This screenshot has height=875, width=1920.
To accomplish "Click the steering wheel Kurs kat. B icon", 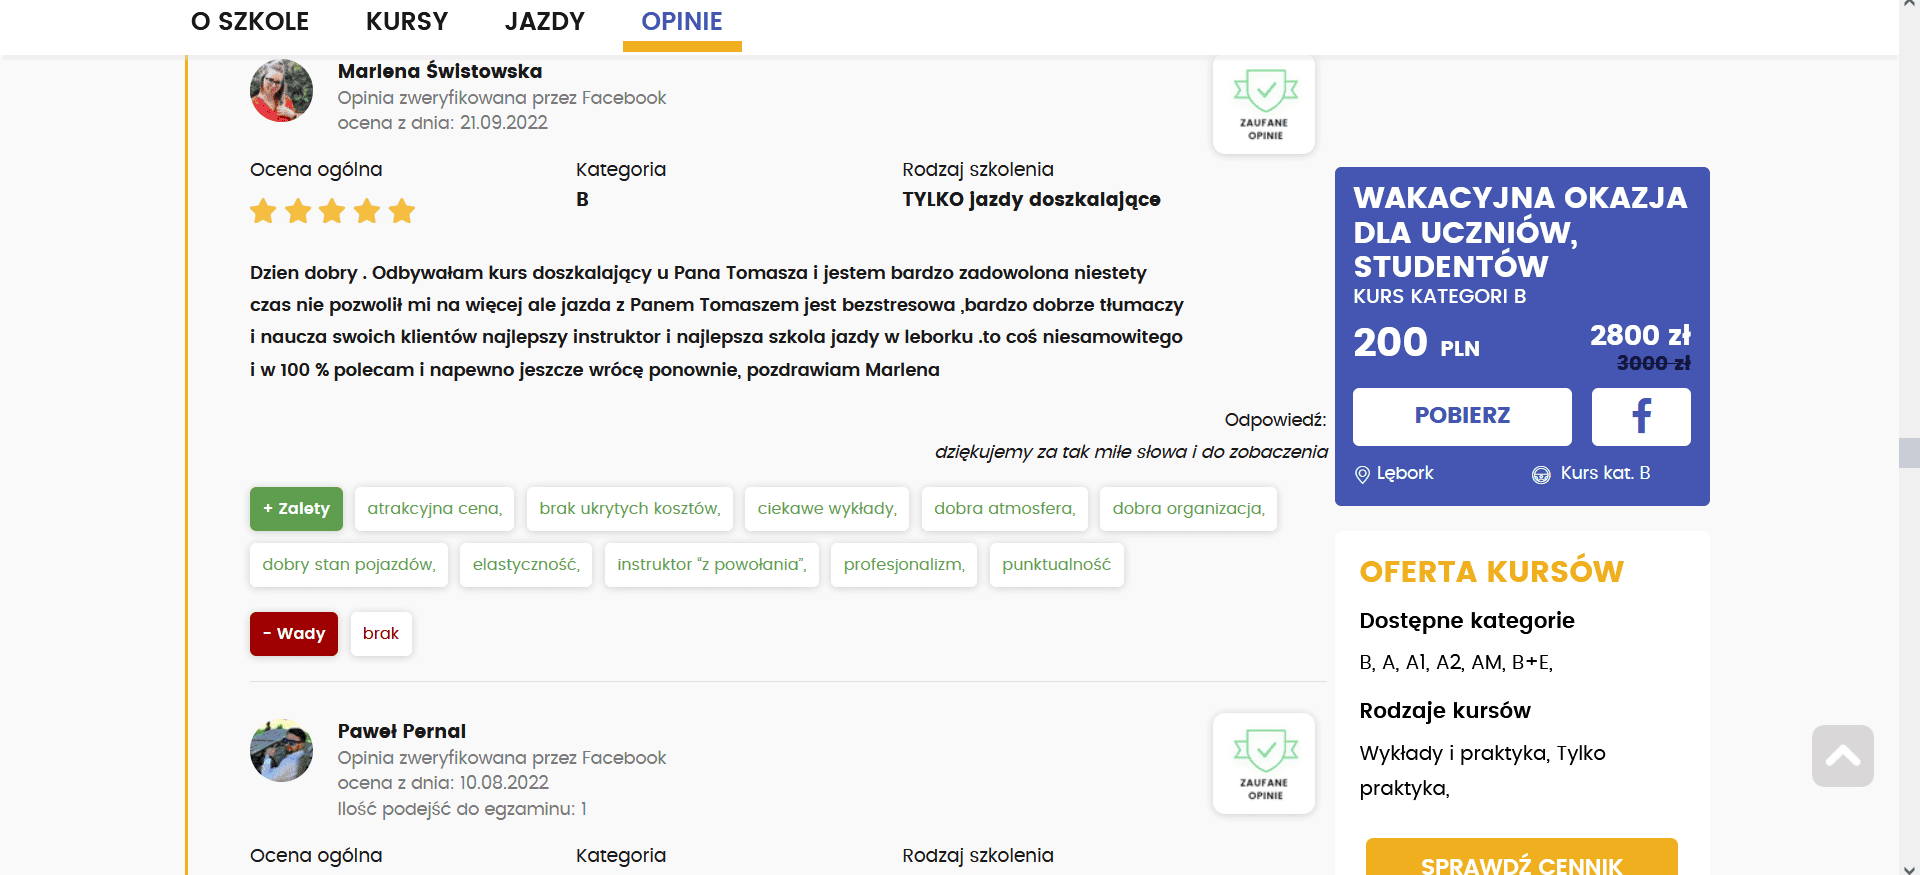I will click(x=1541, y=474).
